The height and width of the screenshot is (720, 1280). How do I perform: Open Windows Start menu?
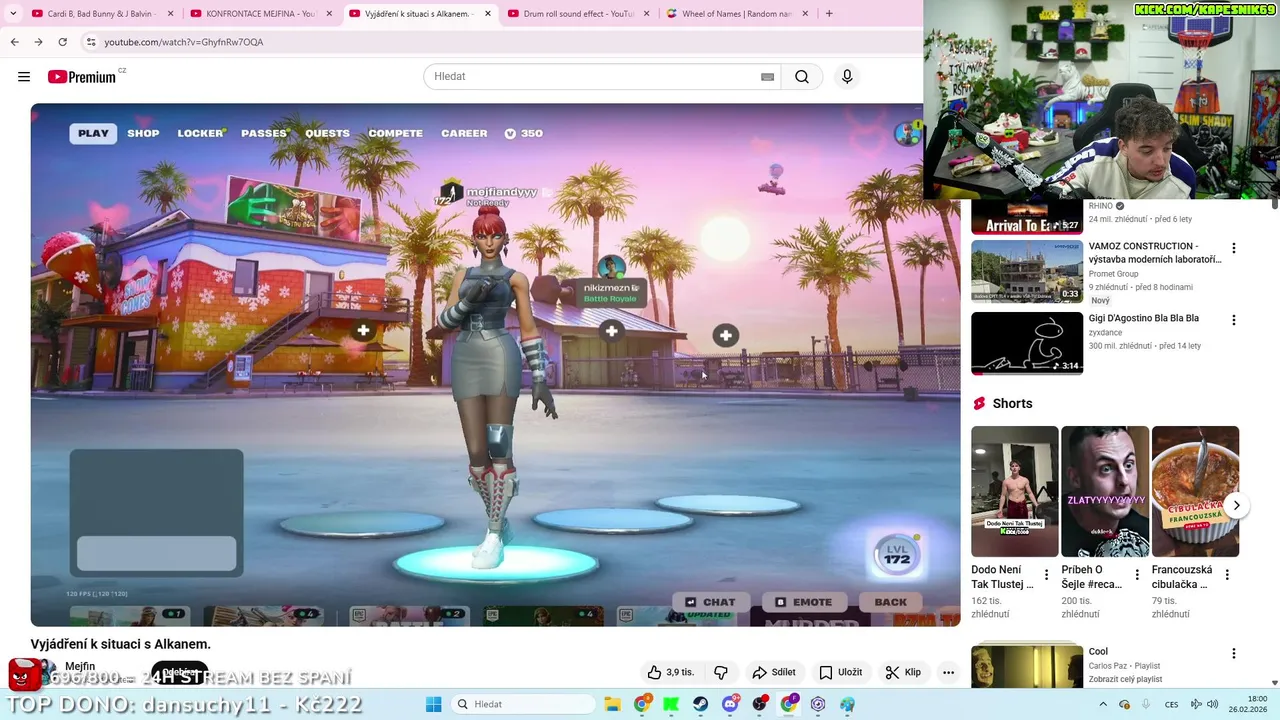point(433,704)
